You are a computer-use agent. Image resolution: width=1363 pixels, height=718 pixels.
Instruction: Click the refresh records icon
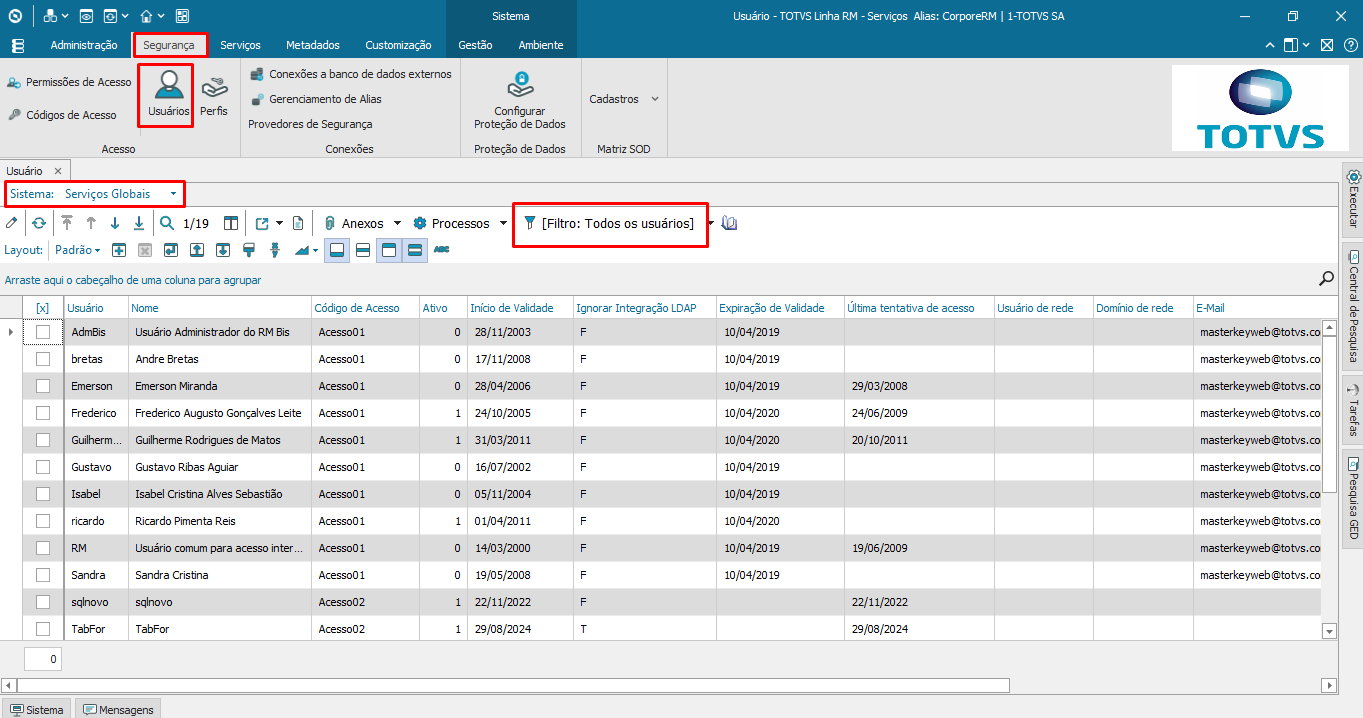pyautogui.click(x=38, y=223)
